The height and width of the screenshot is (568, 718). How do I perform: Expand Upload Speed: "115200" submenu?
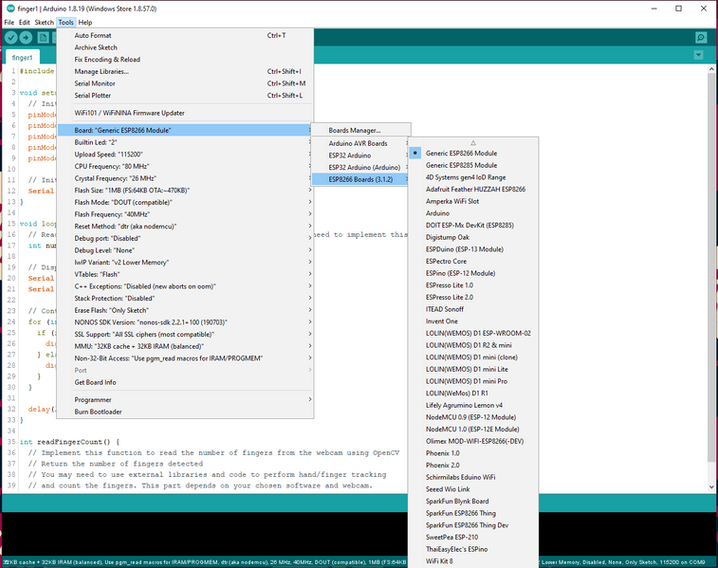click(x=185, y=154)
